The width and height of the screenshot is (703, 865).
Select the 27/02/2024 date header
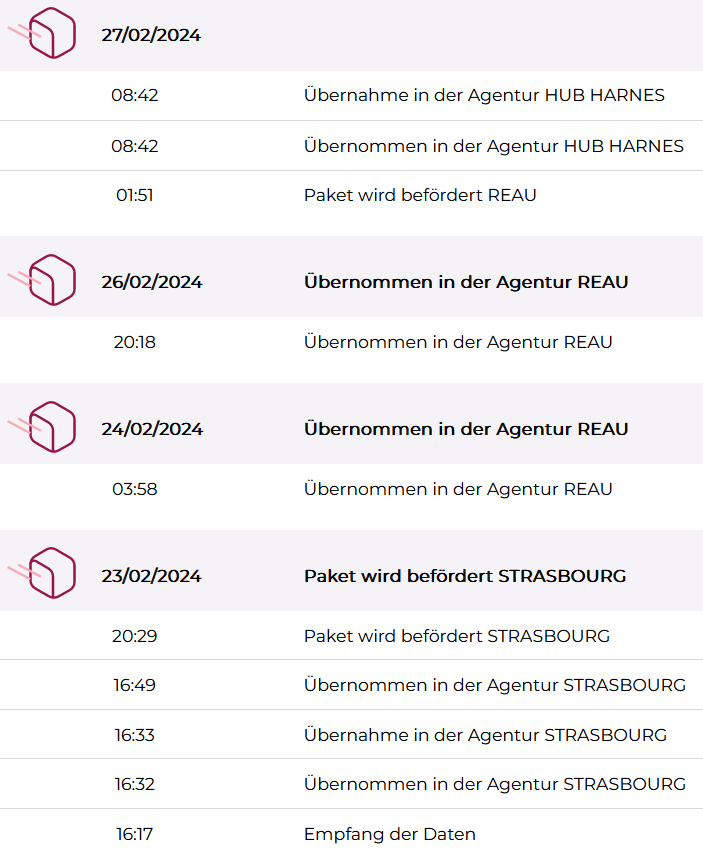point(151,35)
